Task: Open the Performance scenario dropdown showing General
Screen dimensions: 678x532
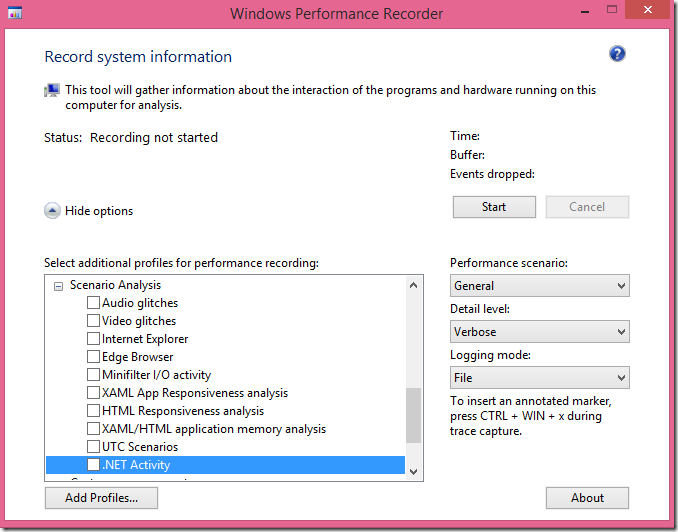Action: pos(540,285)
